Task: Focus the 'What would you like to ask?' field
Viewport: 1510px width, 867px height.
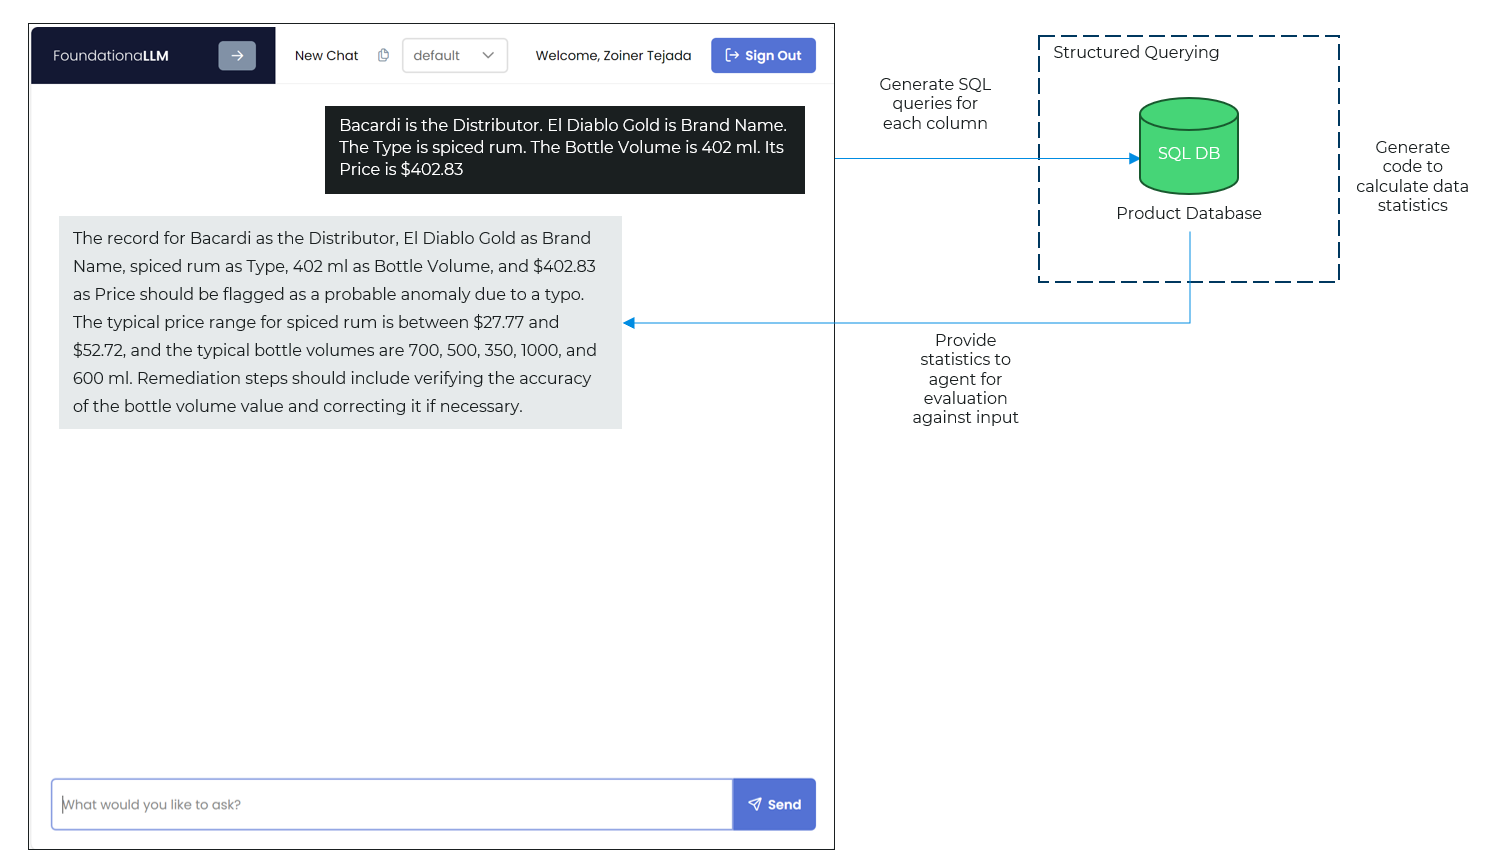Action: pos(392,804)
